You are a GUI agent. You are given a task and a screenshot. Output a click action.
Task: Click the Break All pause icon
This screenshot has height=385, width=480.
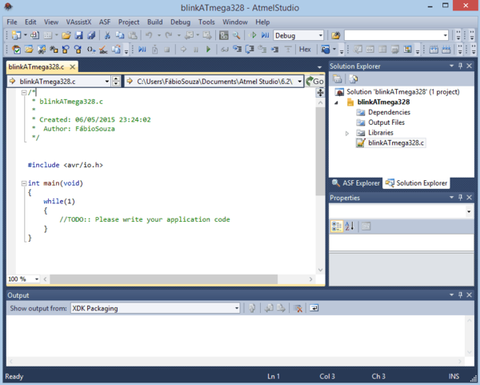point(196,49)
